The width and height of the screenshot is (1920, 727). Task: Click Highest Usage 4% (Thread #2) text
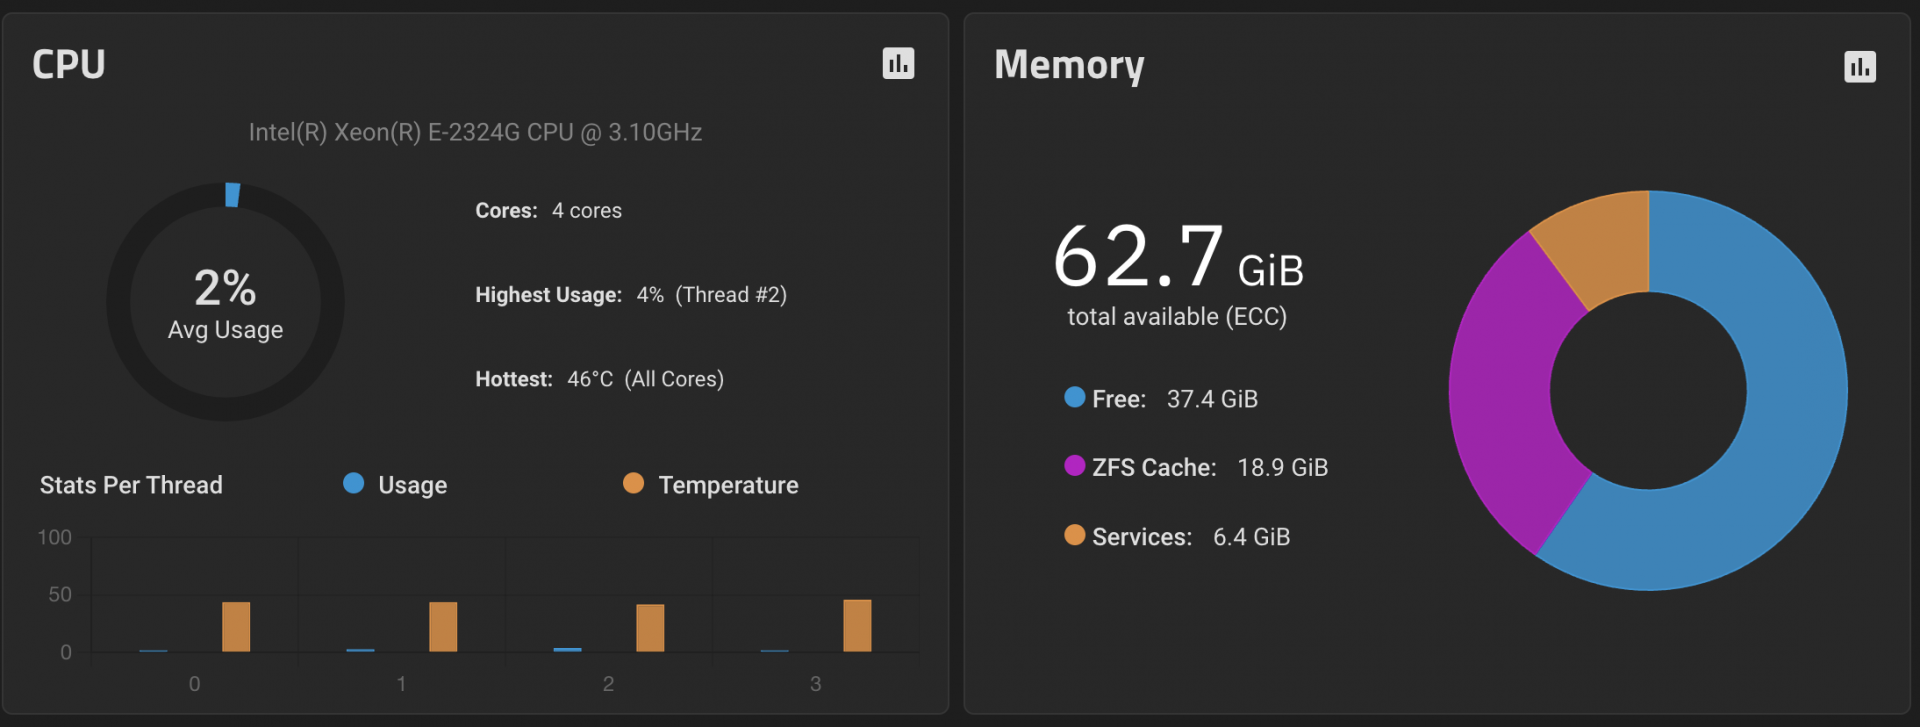[631, 295]
